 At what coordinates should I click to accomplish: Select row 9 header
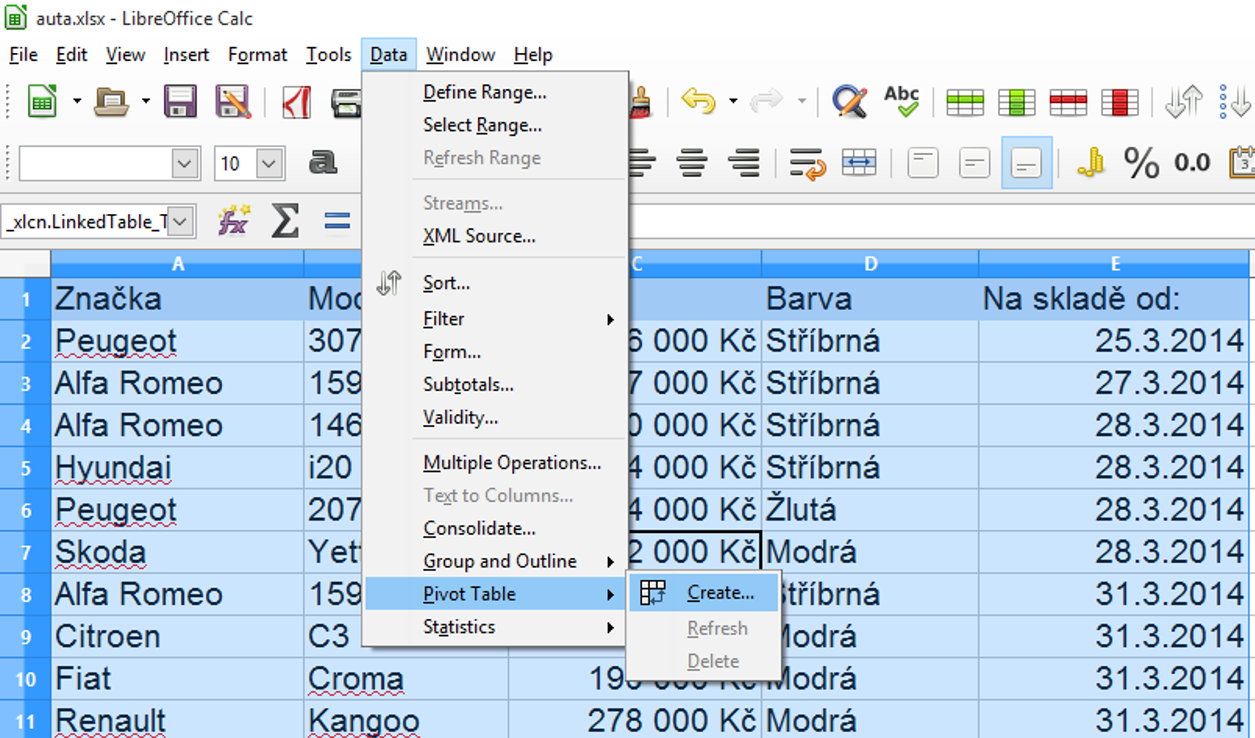tap(26, 637)
